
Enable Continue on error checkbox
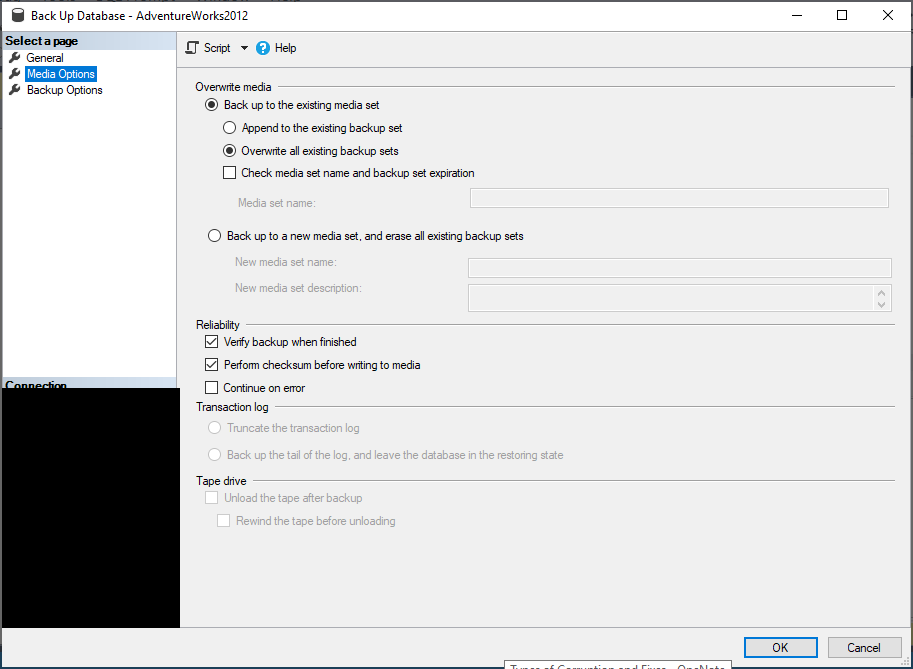(211, 388)
